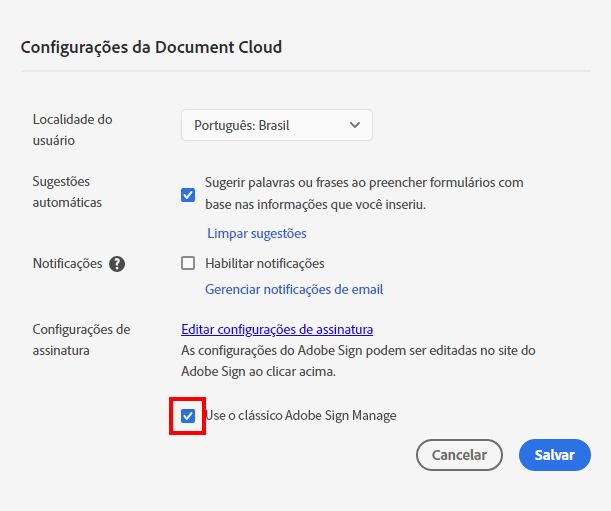This screenshot has width=611, height=511.
Task: Click the Sugerir palavras ou frases description text
Action: [364, 193]
